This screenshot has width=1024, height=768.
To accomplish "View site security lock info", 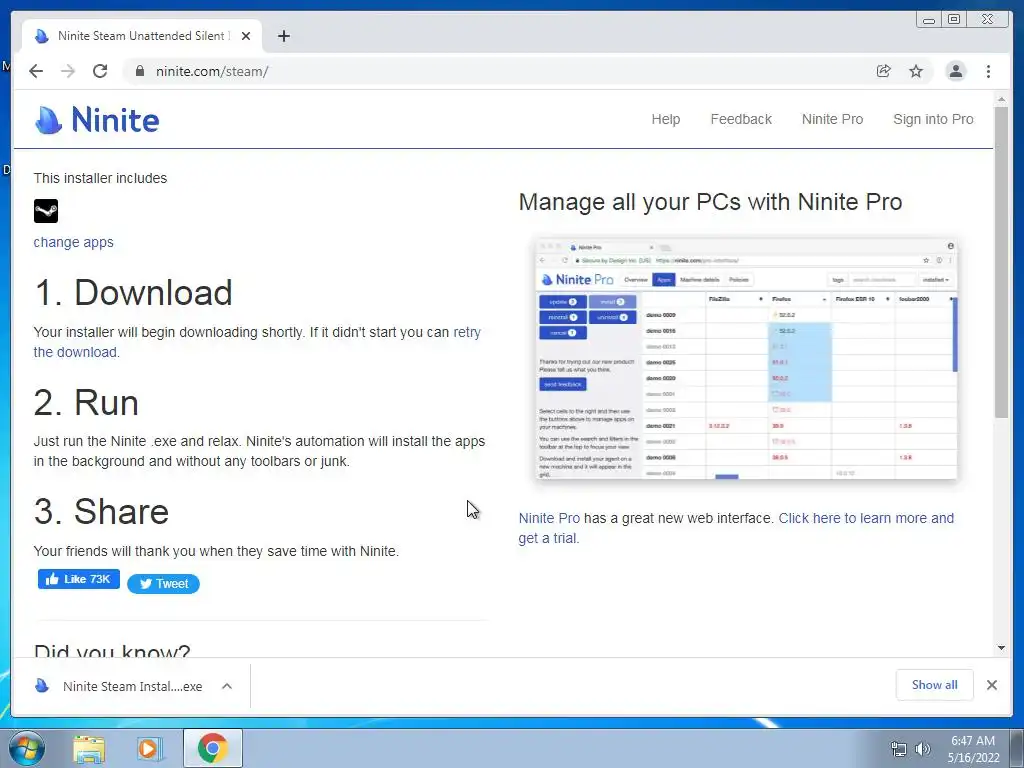I will 139,71.
